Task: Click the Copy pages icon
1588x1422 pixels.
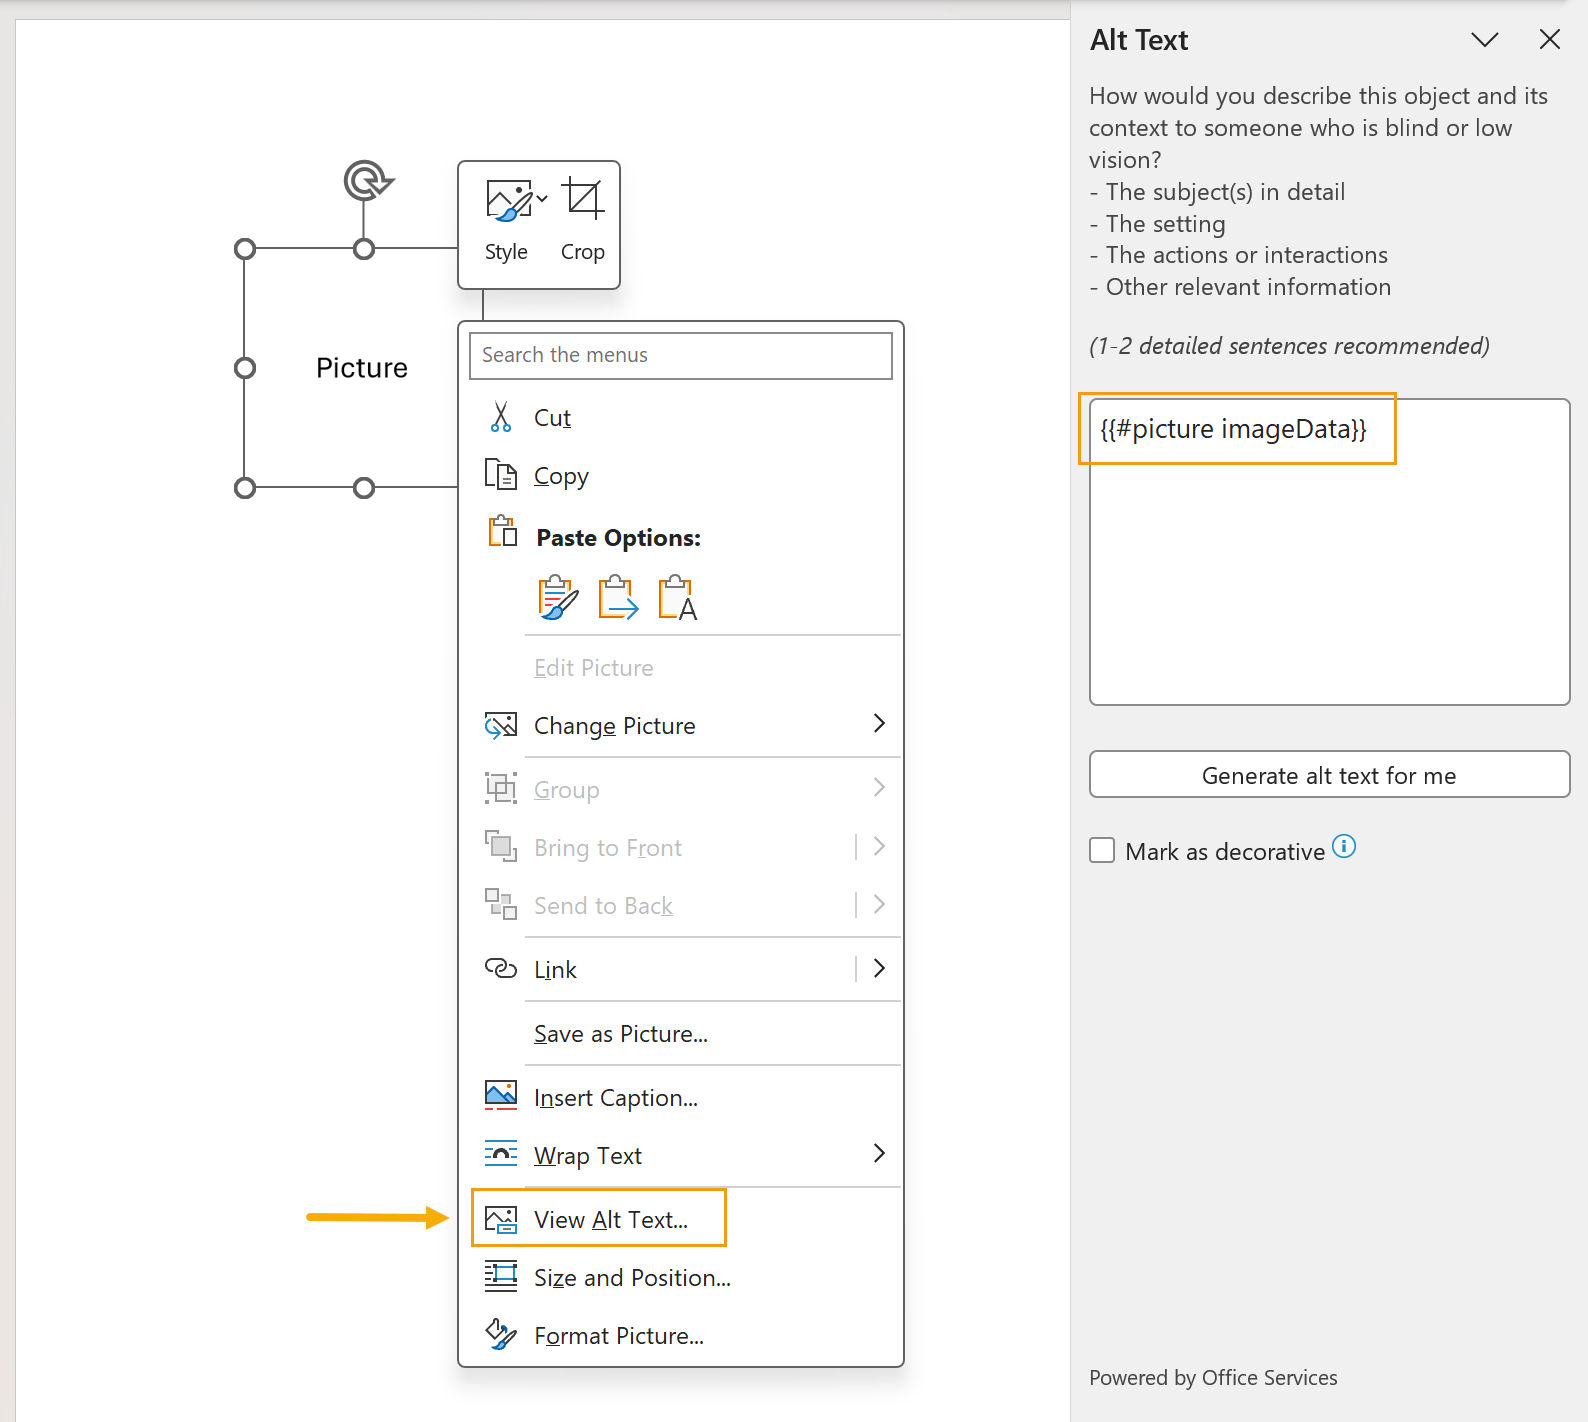Action: pos(501,474)
